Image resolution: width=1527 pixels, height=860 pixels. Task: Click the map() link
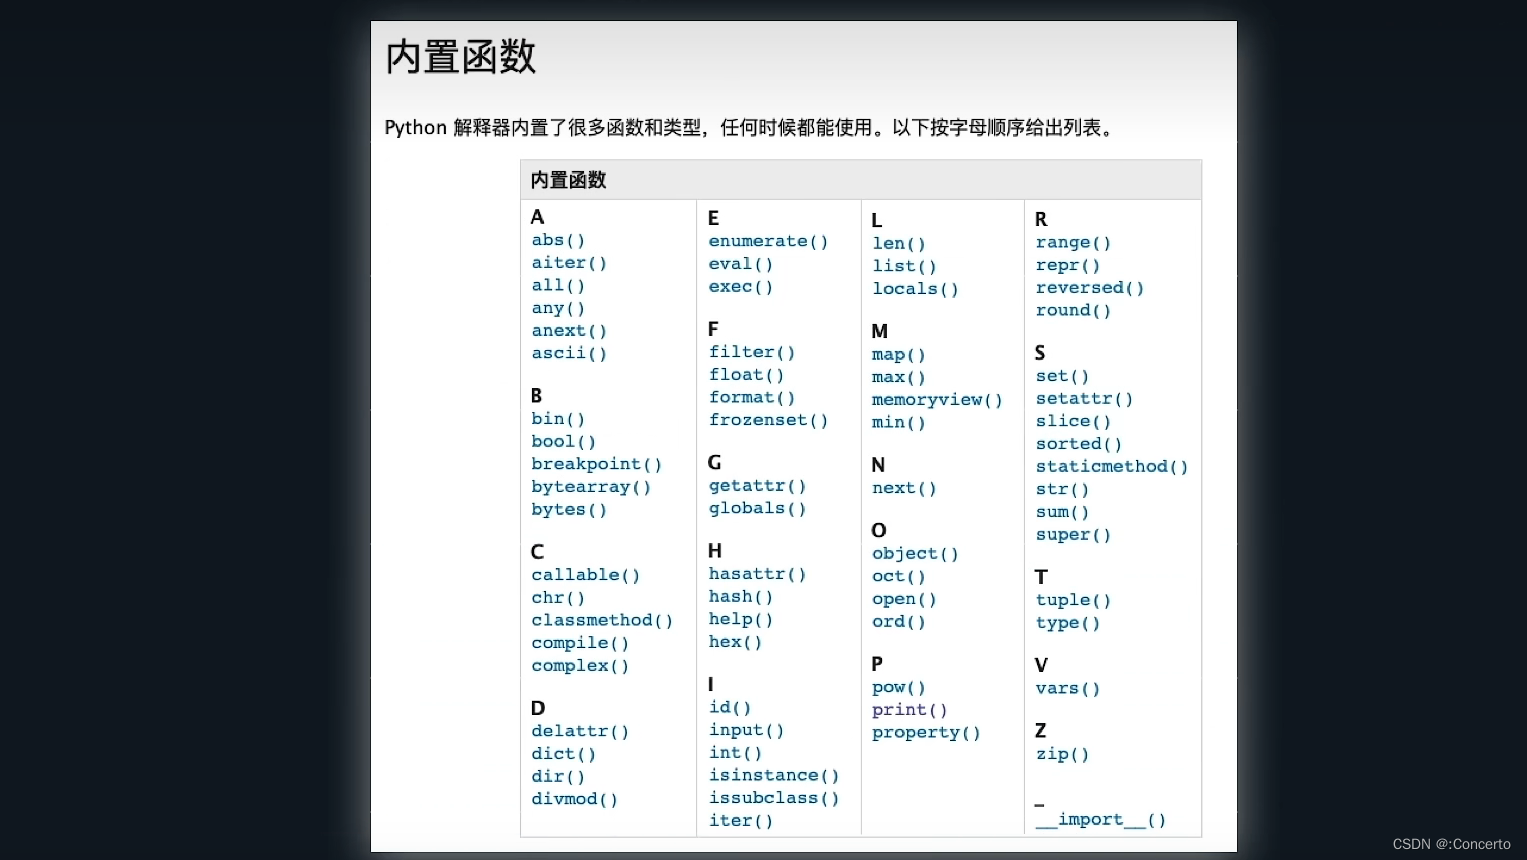pyautogui.click(x=899, y=355)
